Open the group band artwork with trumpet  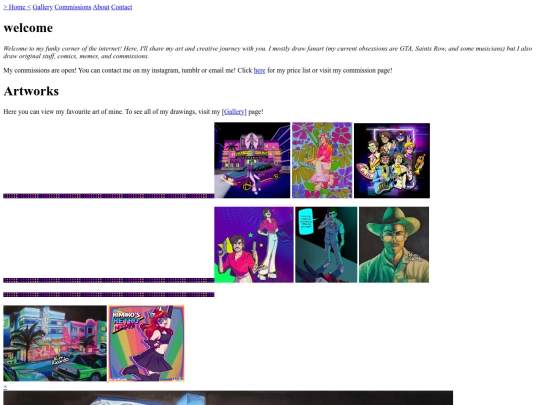[x=392, y=160]
